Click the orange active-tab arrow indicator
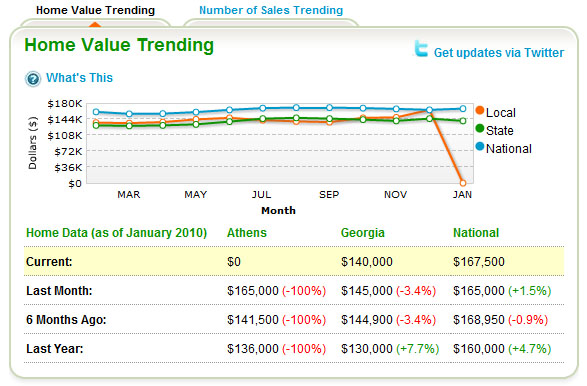The image size is (587, 386). (x=95, y=25)
